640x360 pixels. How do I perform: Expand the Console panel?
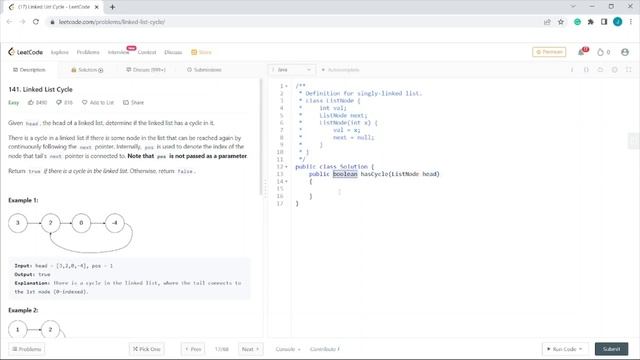click(x=288, y=349)
